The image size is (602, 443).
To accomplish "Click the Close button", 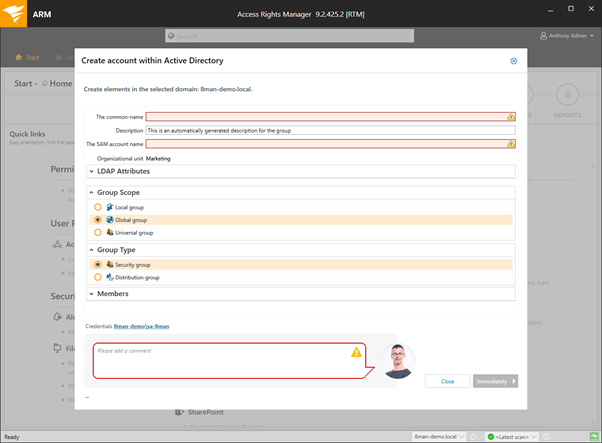I will pos(447,381).
